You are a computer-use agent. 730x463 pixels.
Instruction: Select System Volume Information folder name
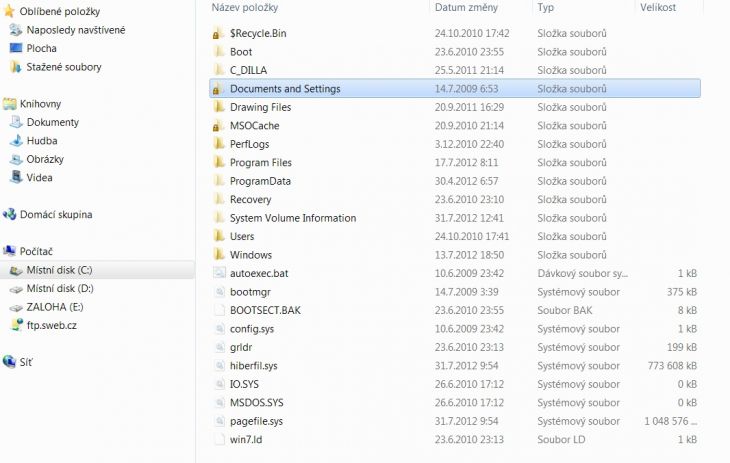click(x=293, y=218)
